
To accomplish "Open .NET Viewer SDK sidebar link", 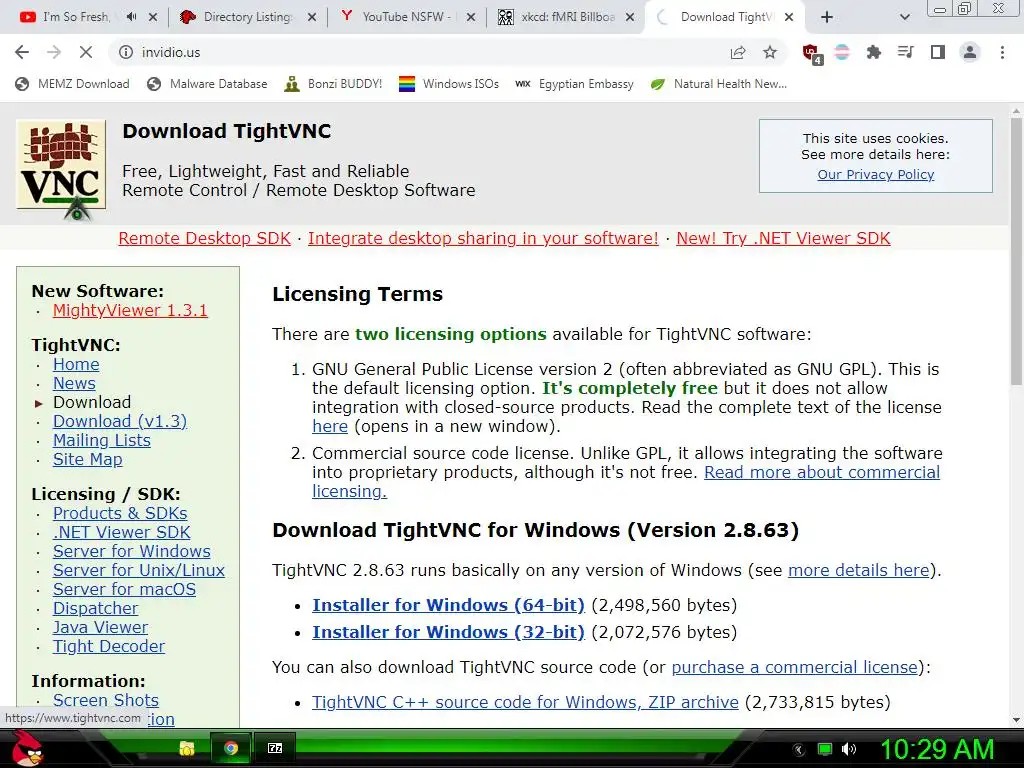I will click(x=121, y=532).
